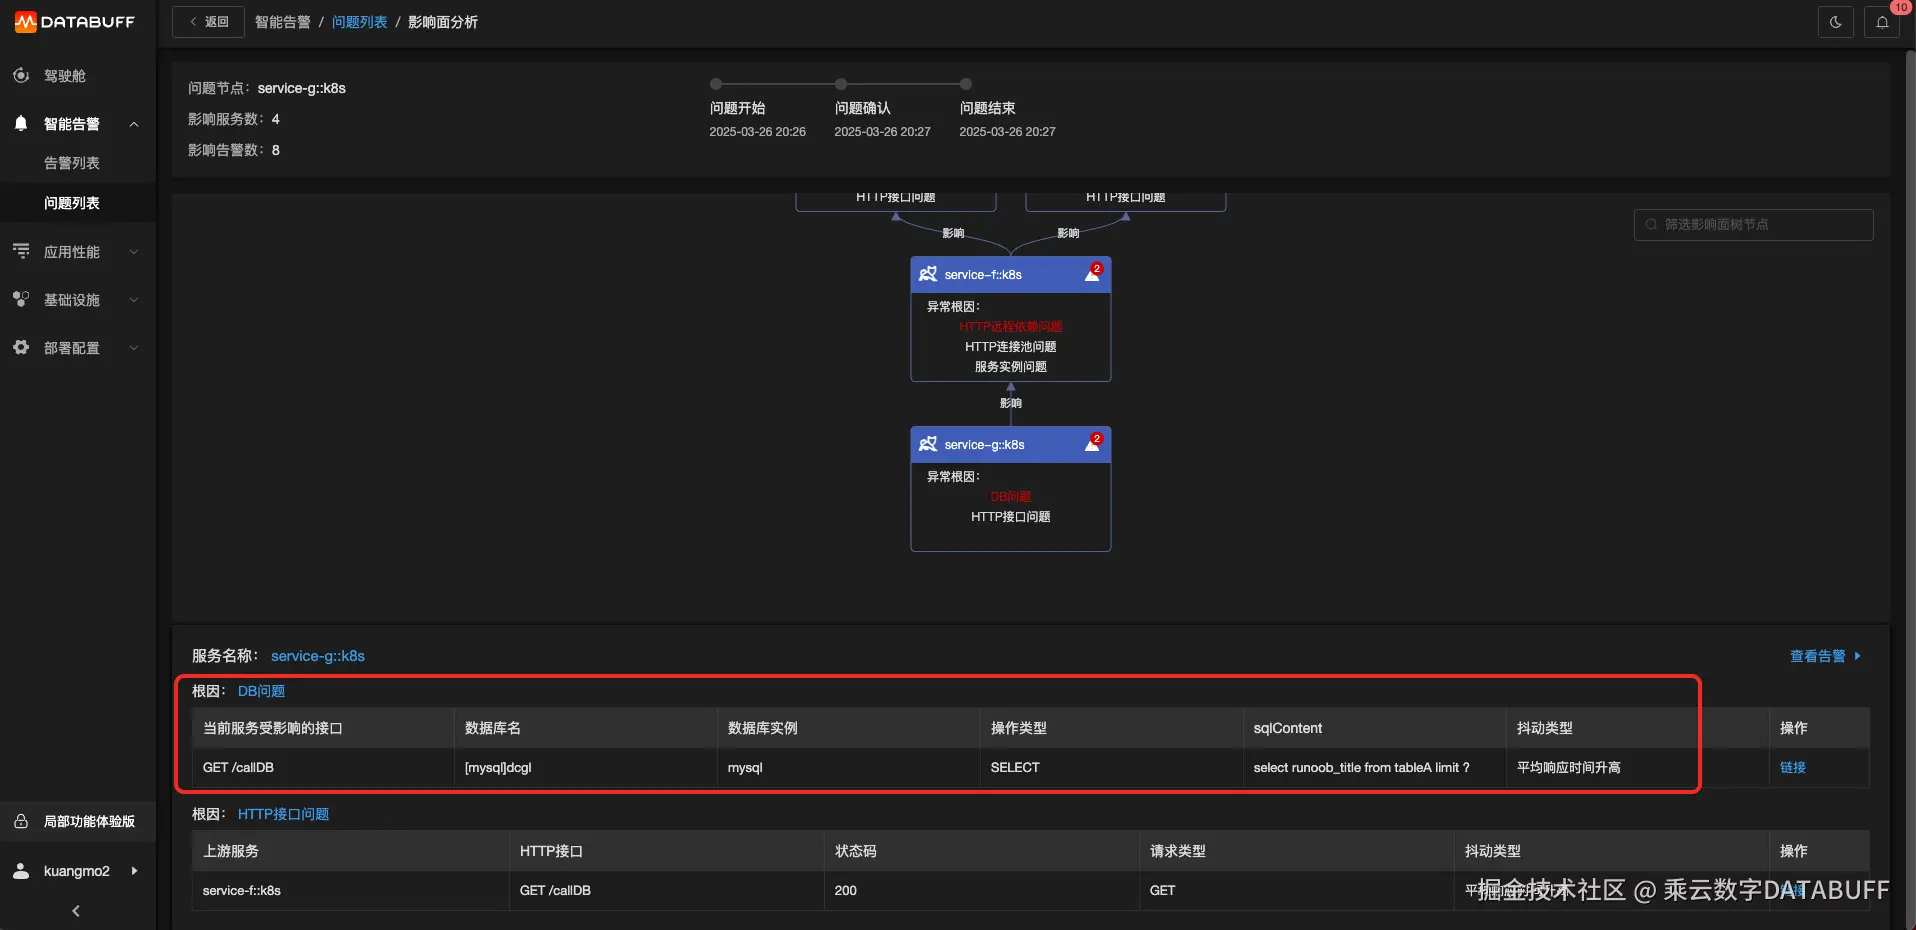Click the kuangmo2 user avatar icon
The image size is (1916, 930).
[21, 871]
